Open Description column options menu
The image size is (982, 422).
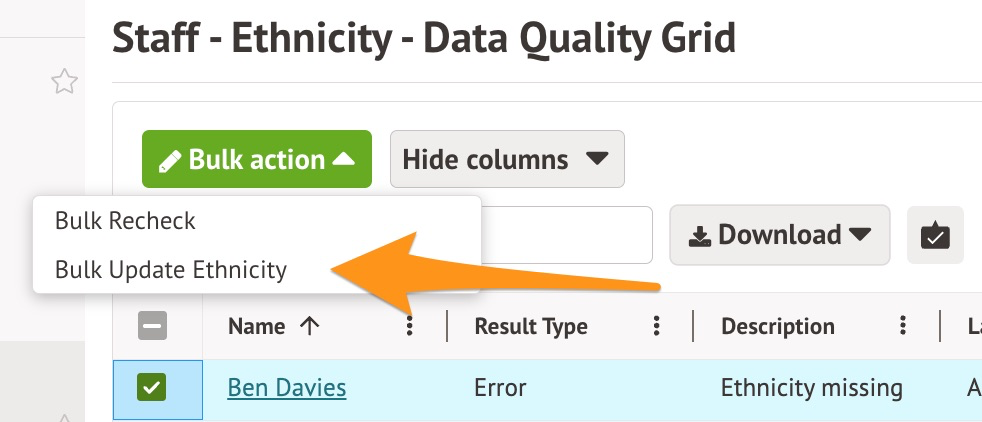tap(903, 326)
